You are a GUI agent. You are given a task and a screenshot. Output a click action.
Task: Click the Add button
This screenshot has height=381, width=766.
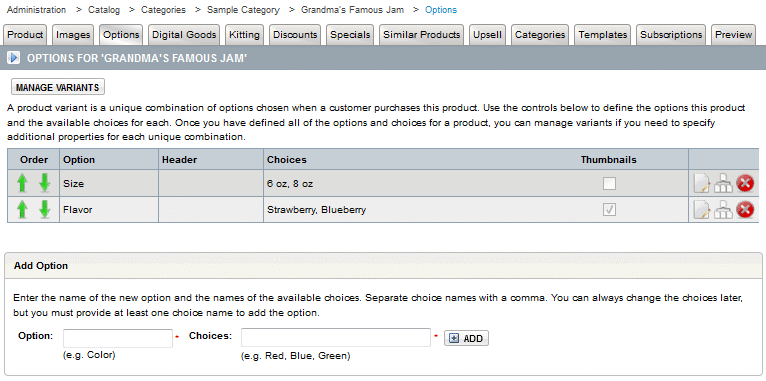point(466,339)
